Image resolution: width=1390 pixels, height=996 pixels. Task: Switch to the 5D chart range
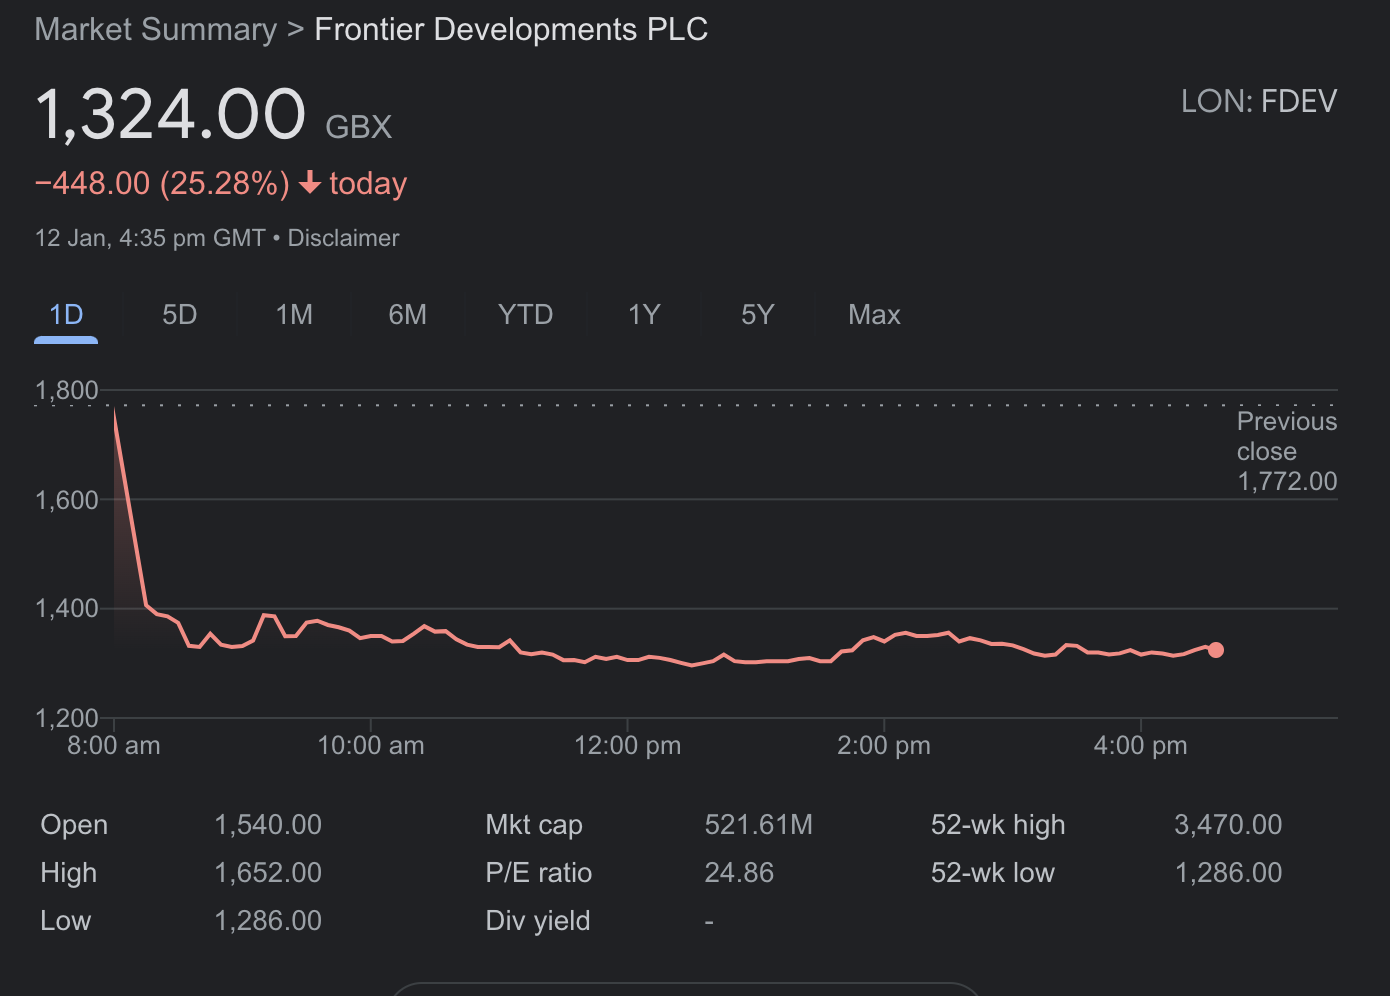(x=180, y=315)
